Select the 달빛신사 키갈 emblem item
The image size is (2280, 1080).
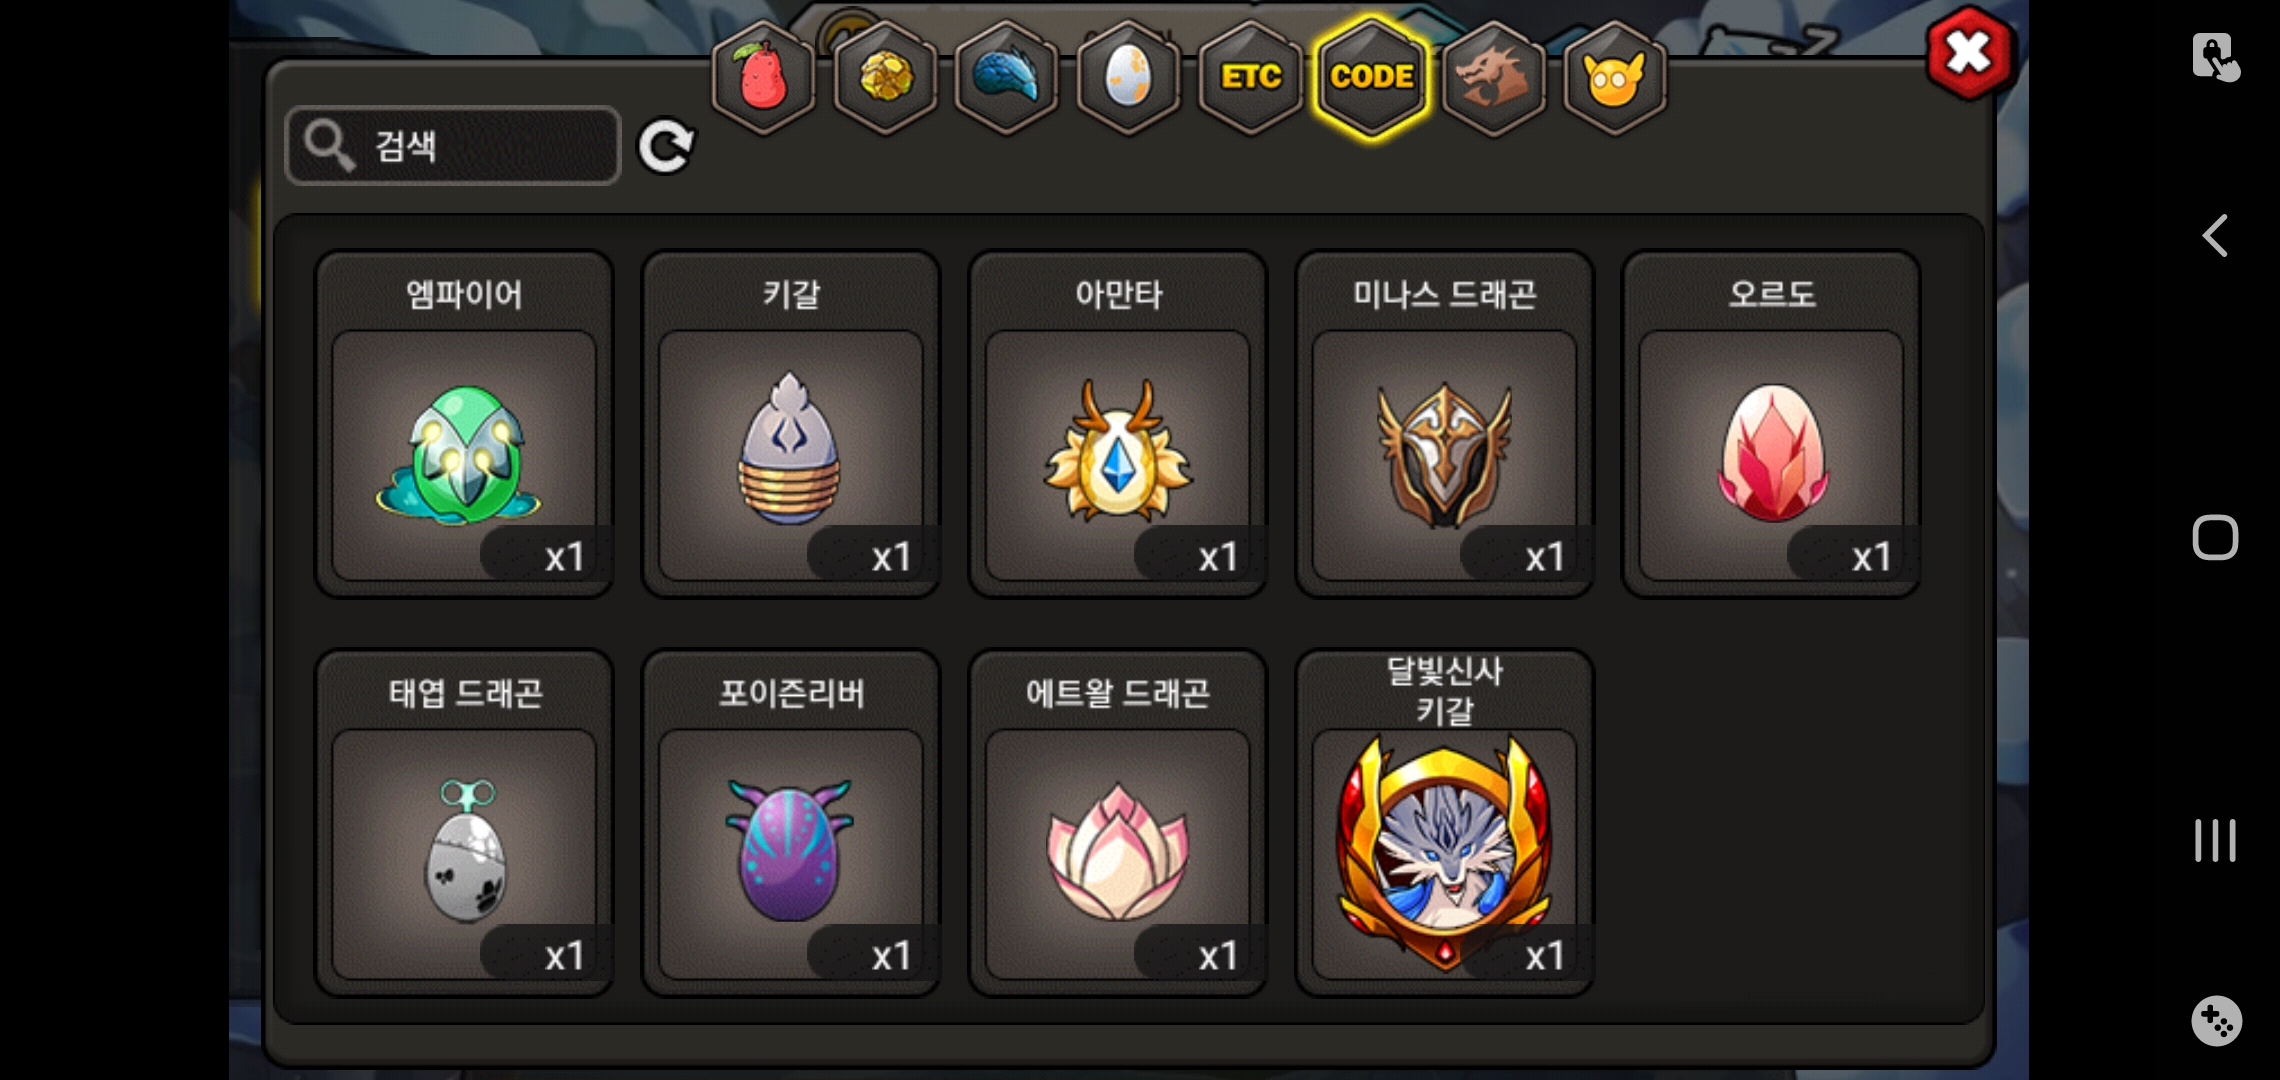1445,823
